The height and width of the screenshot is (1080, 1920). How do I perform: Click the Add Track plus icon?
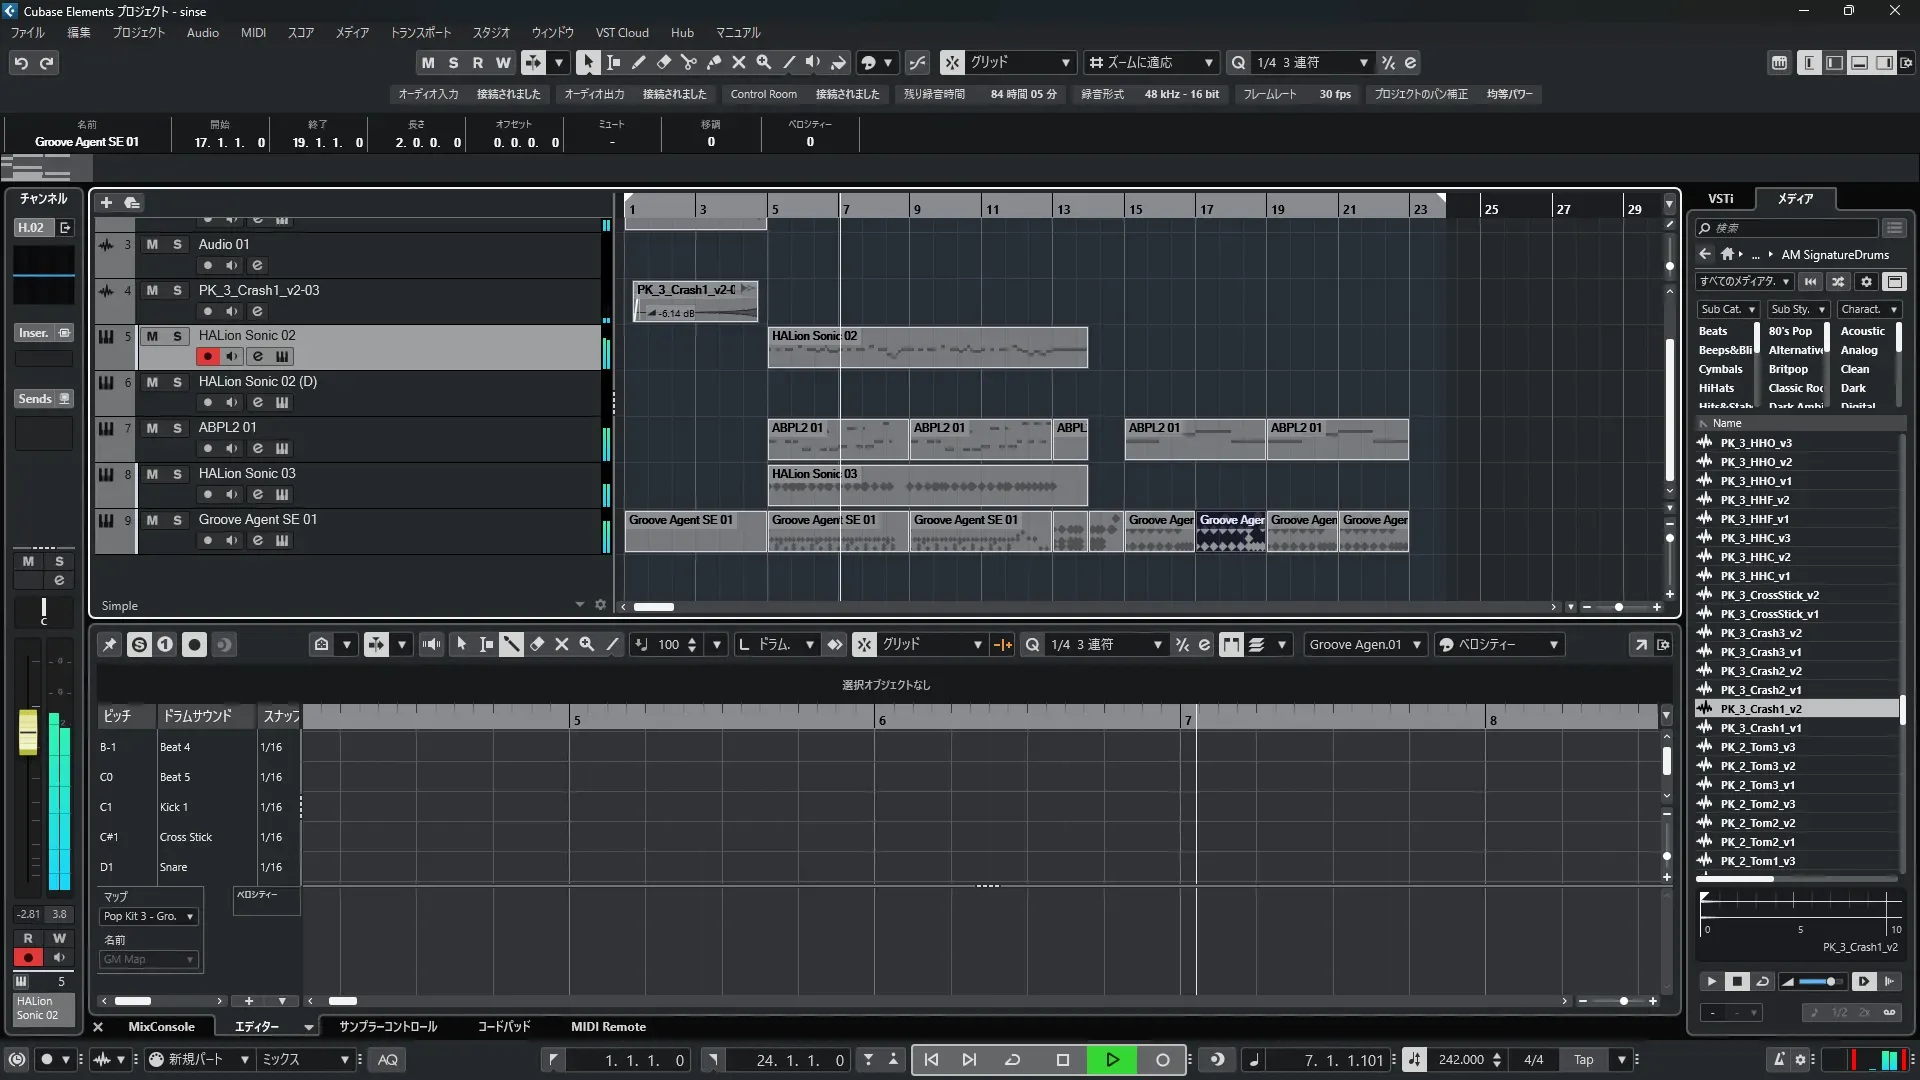[106, 202]
